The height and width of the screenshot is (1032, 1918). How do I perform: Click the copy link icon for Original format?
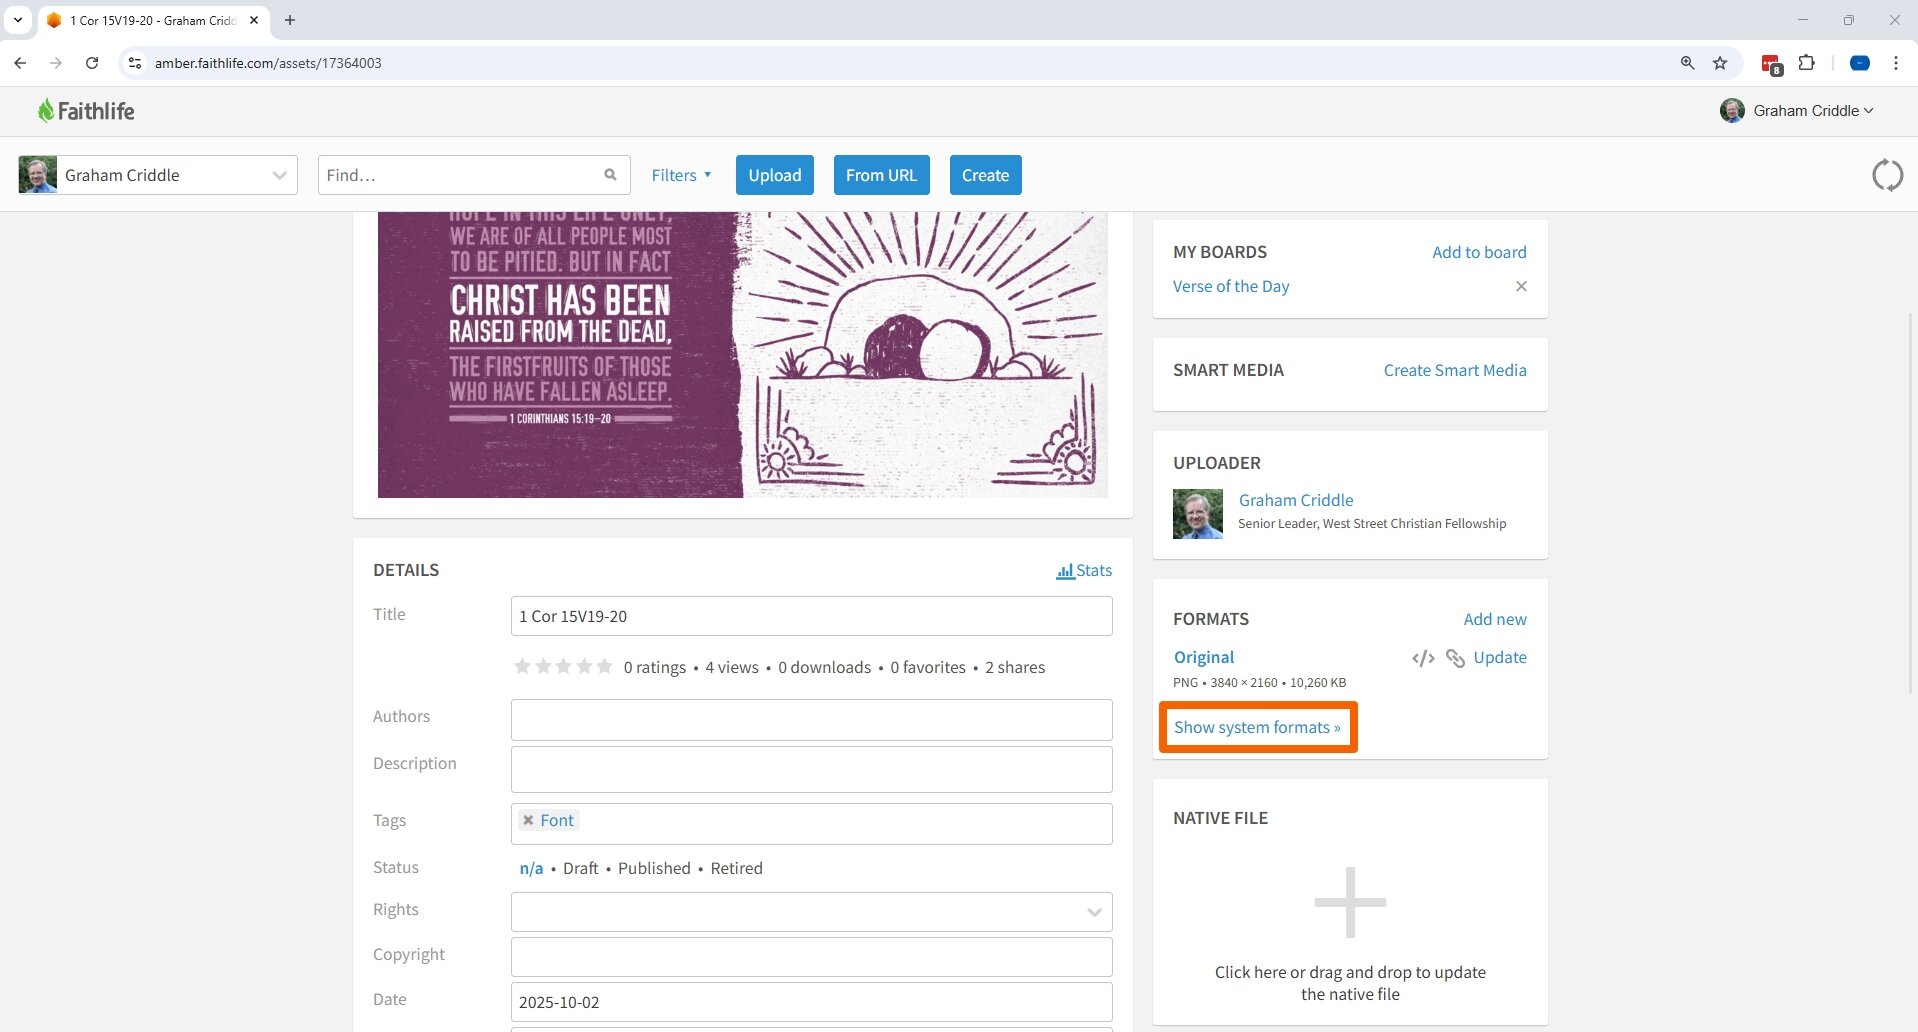pyautogui.click(x=1455, y=658)
